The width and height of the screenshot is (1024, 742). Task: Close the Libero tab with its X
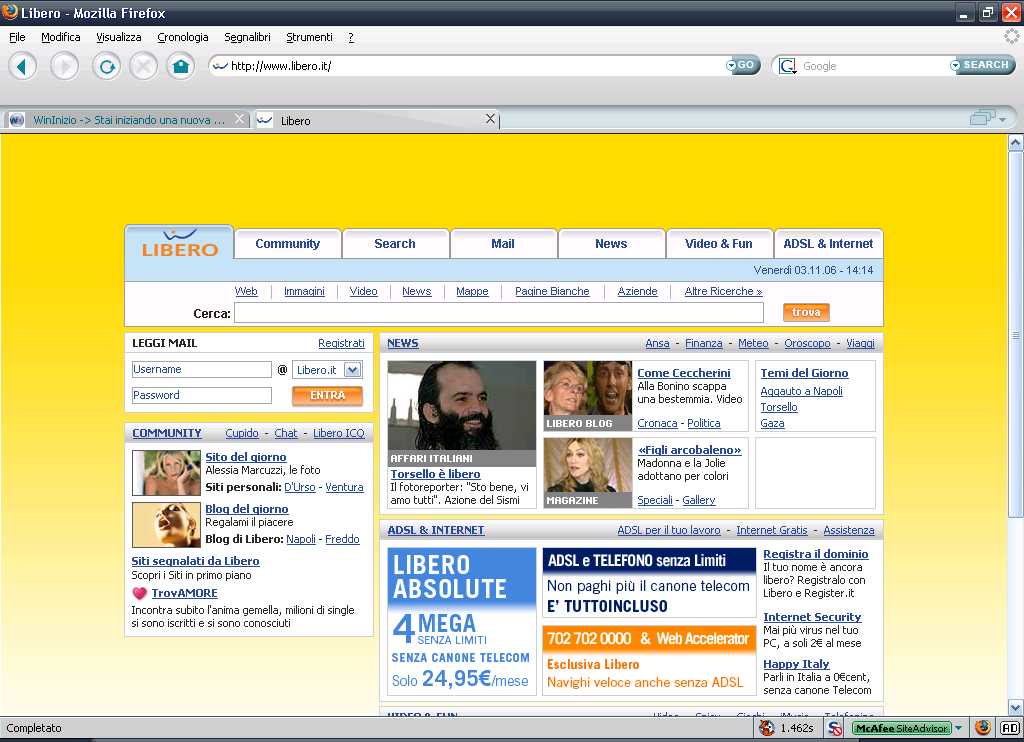point(490,119)
